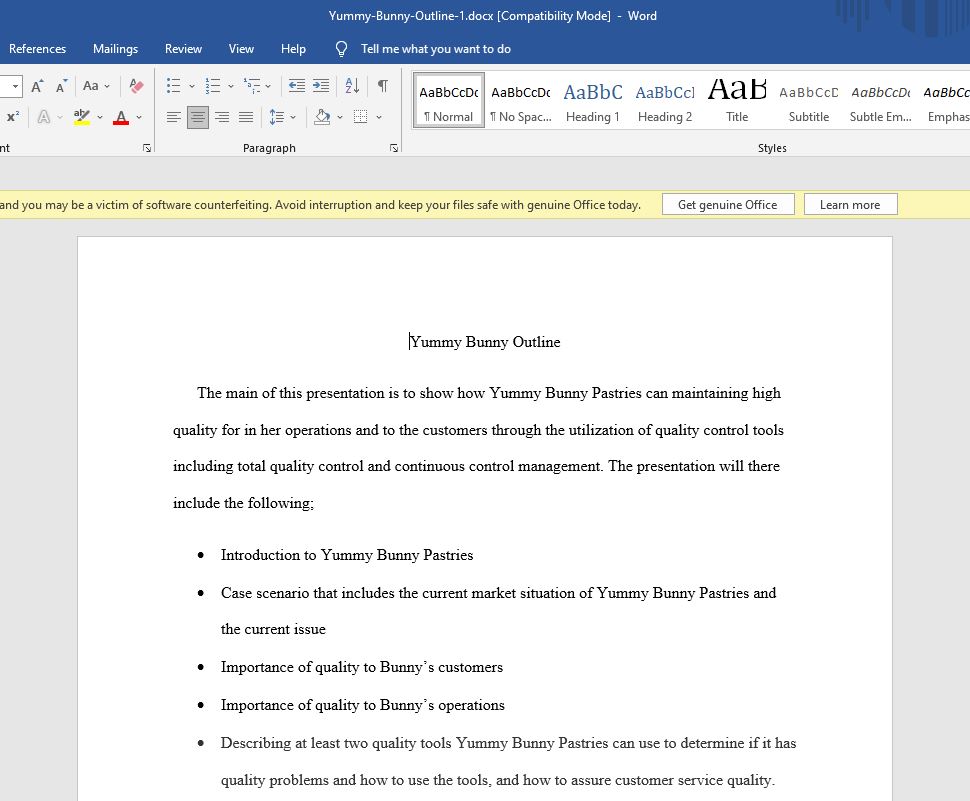Expand the borders dropdown arrow

coord(379,118)
